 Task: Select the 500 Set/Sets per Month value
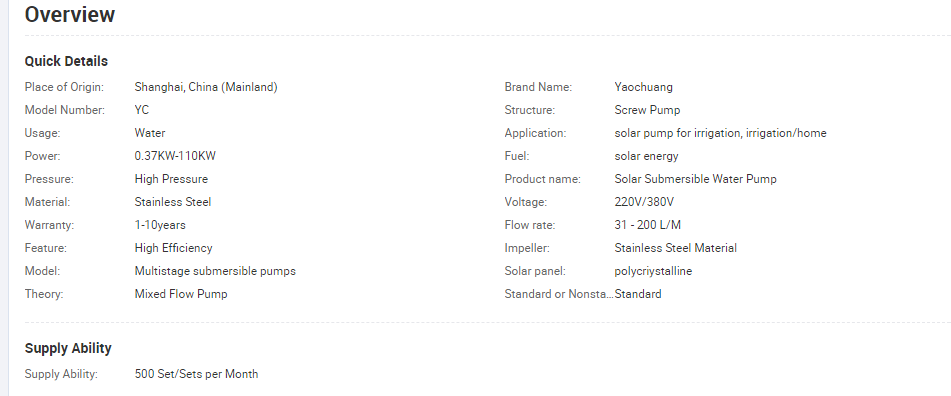[197, 374]
